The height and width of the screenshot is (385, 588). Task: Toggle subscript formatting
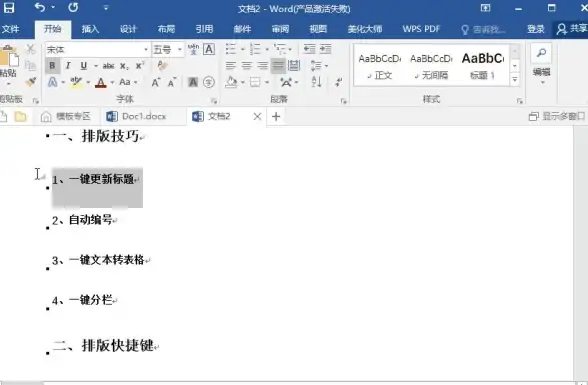click(124, 66)
